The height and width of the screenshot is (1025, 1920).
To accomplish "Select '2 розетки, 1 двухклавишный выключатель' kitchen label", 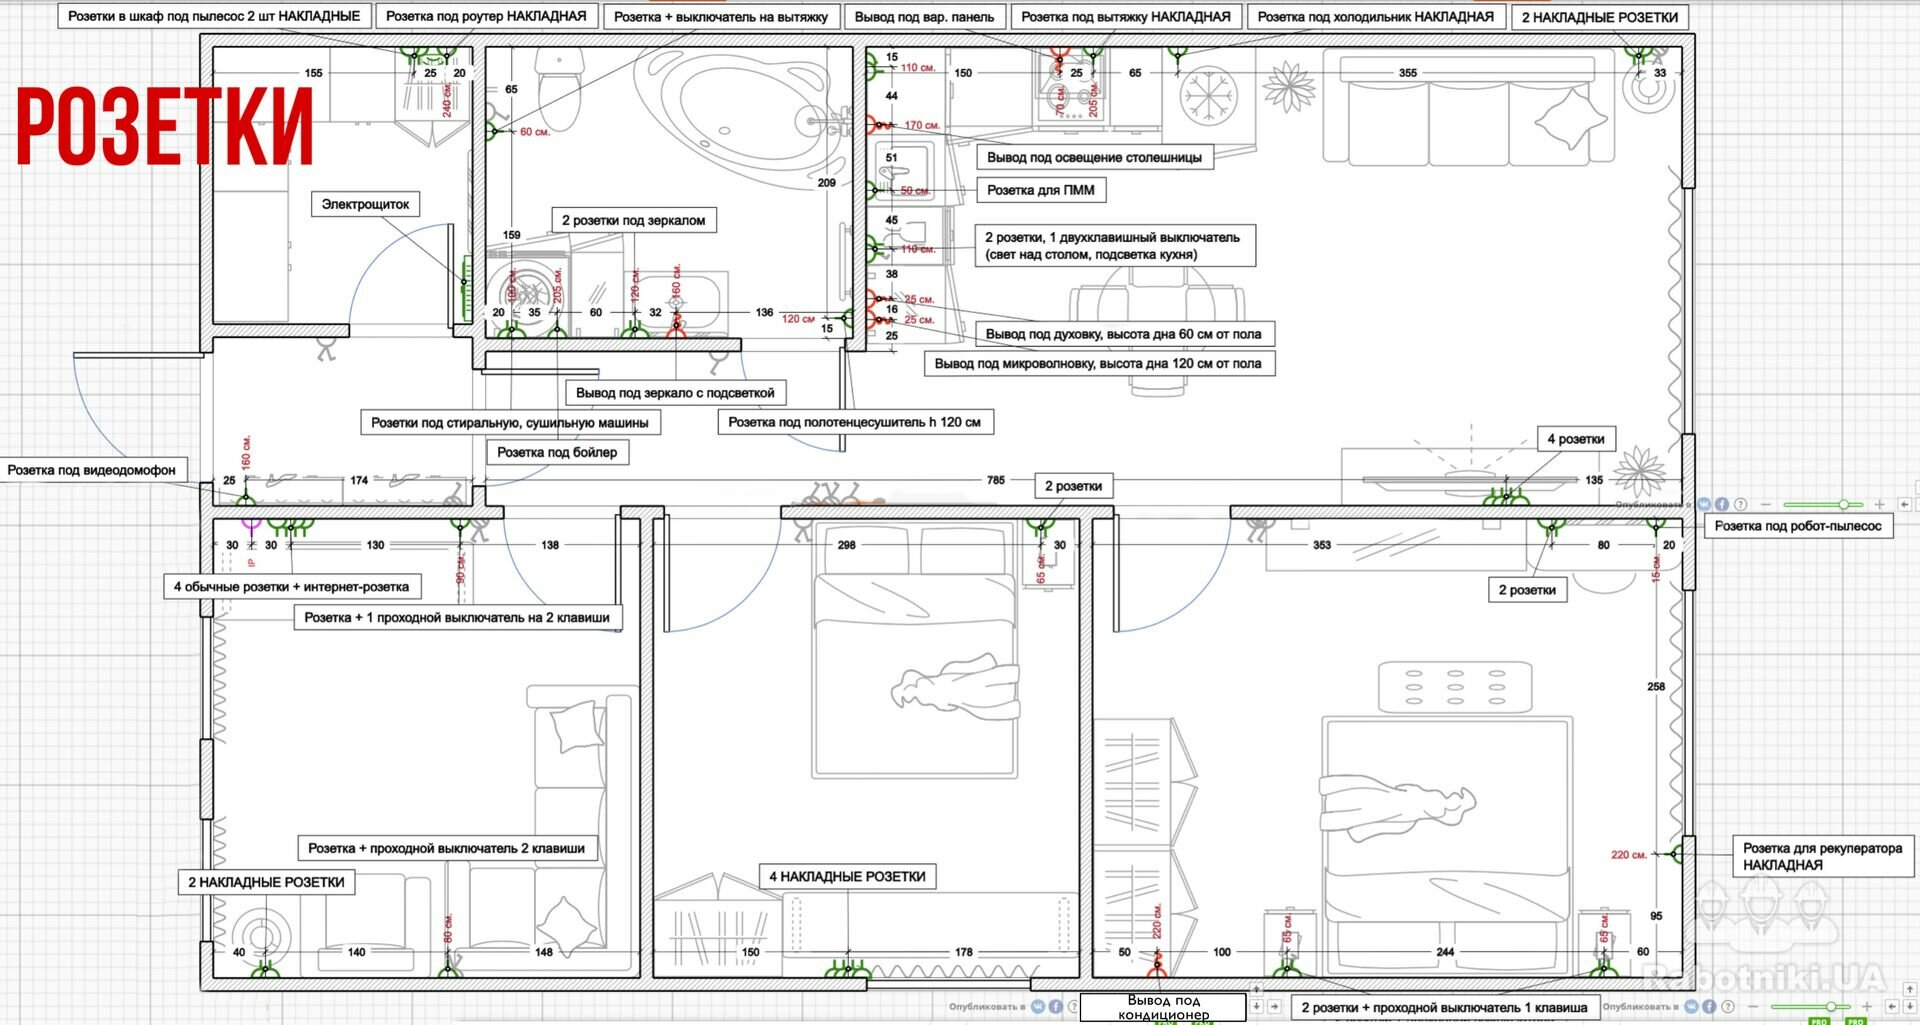I will (1115, 245).
